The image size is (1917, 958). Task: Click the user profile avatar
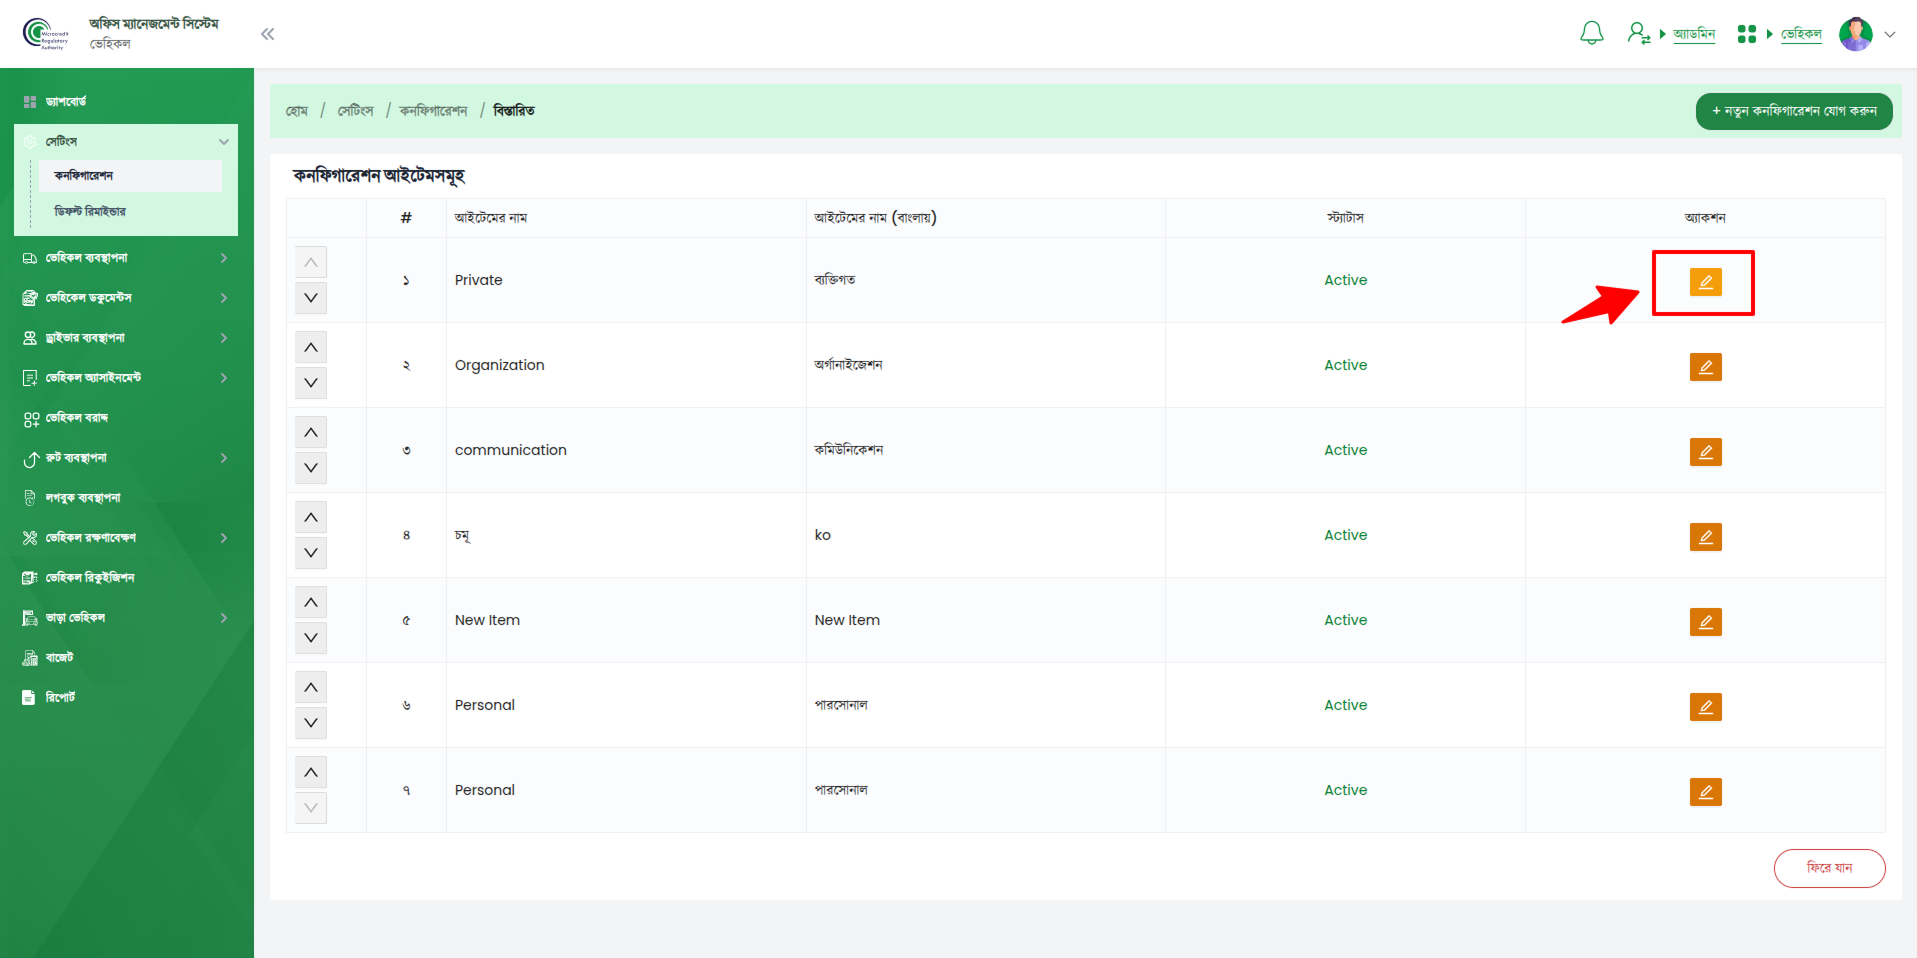1855,34
